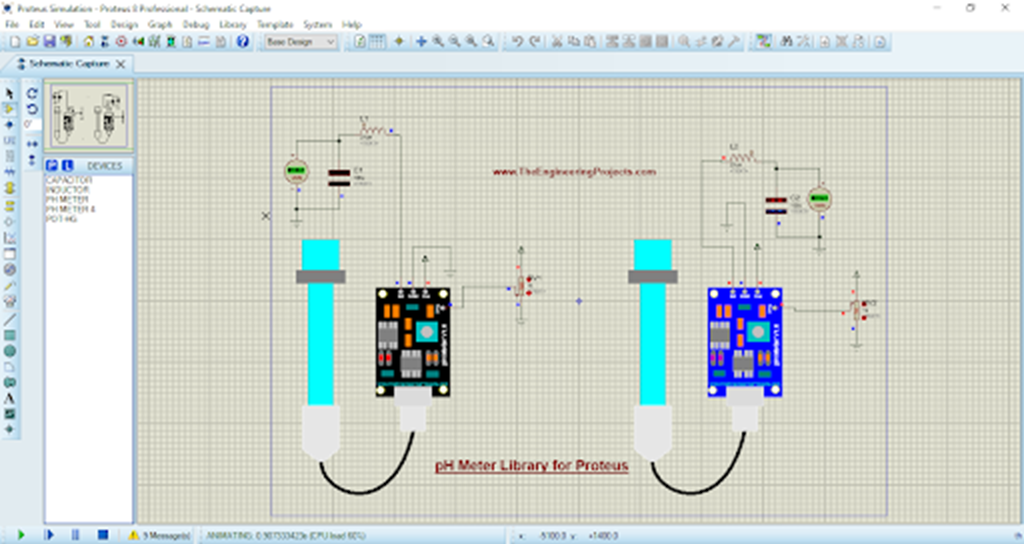1024x544 pixels.
Task: Open the Template menu
Action: [x=275, y=24]
